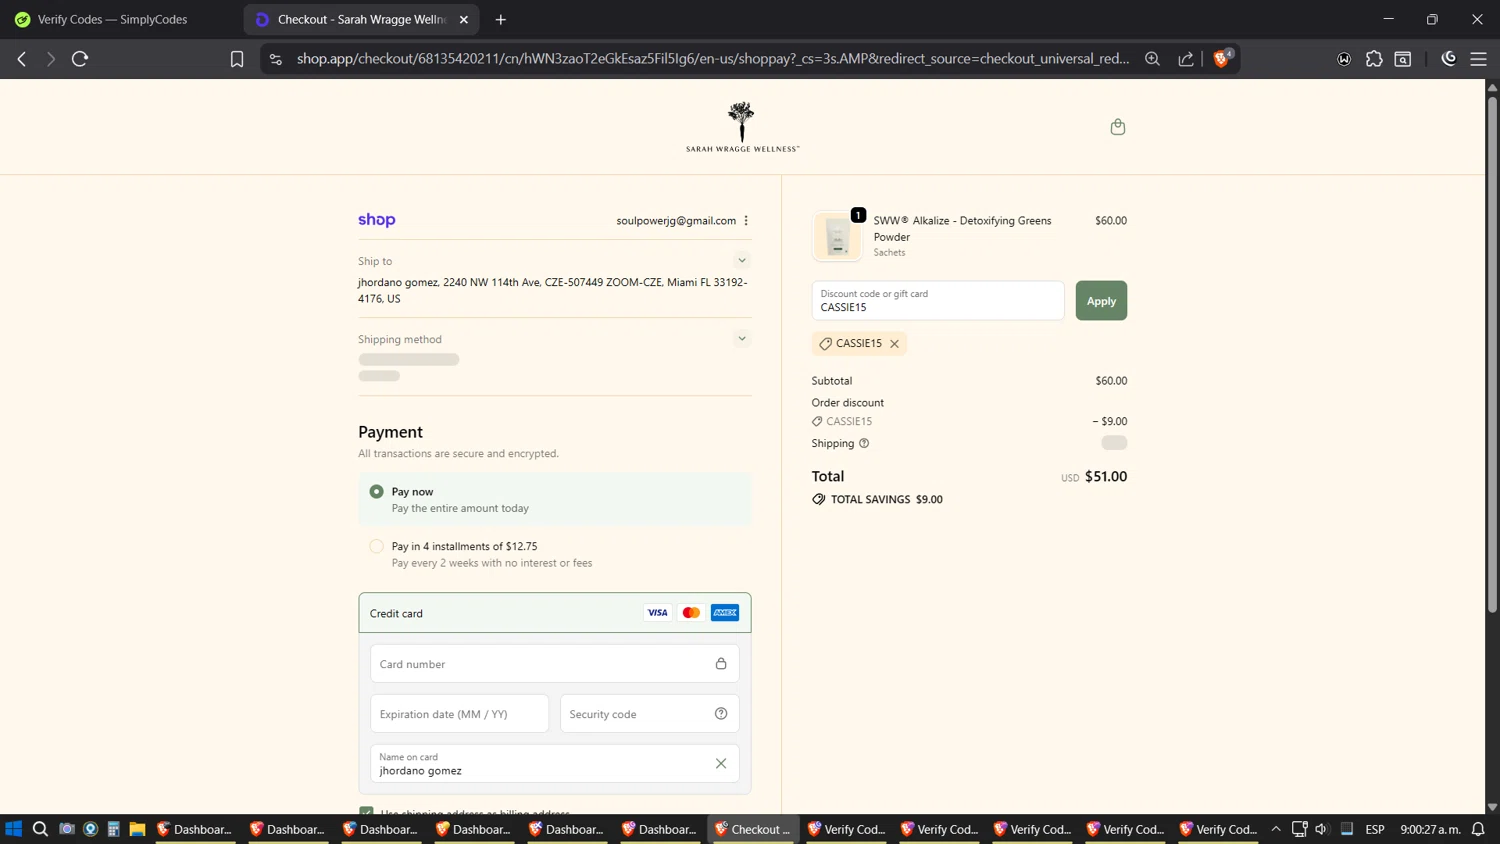The height and width of the screenshot is (844, 1500).
Task: Share this page icon
Action: (x=1186, y=59)
